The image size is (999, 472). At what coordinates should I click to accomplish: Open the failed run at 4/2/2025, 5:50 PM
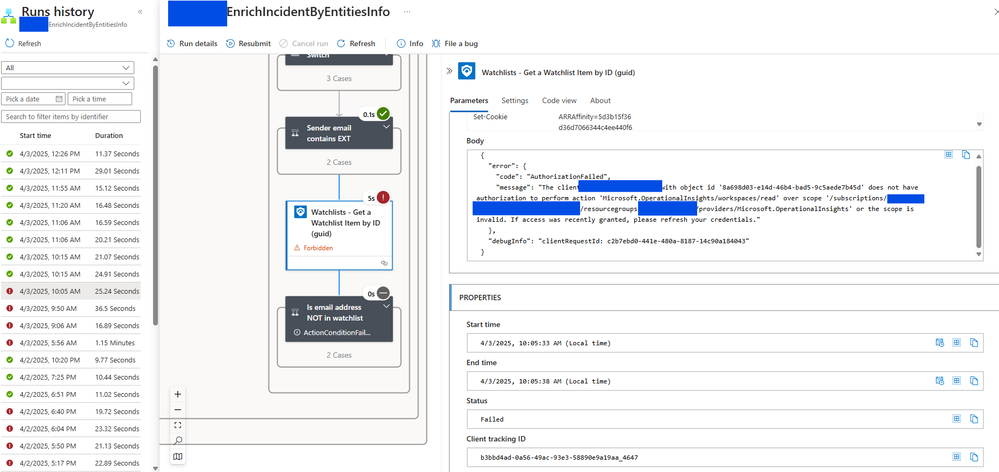tap(73, 446)
